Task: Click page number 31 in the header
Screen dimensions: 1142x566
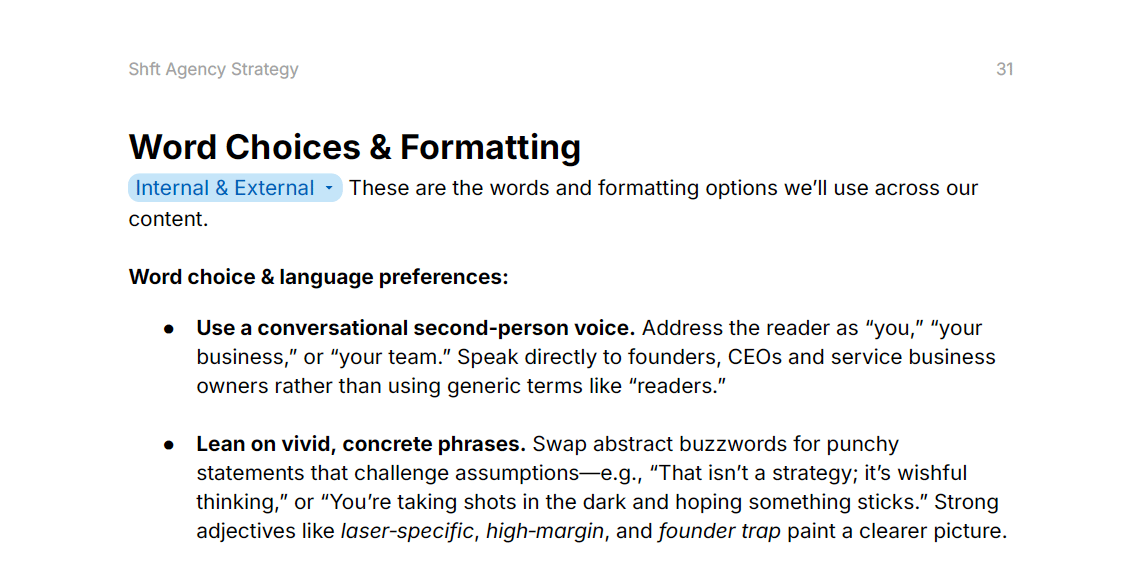Action: [x=1005, y=69]
